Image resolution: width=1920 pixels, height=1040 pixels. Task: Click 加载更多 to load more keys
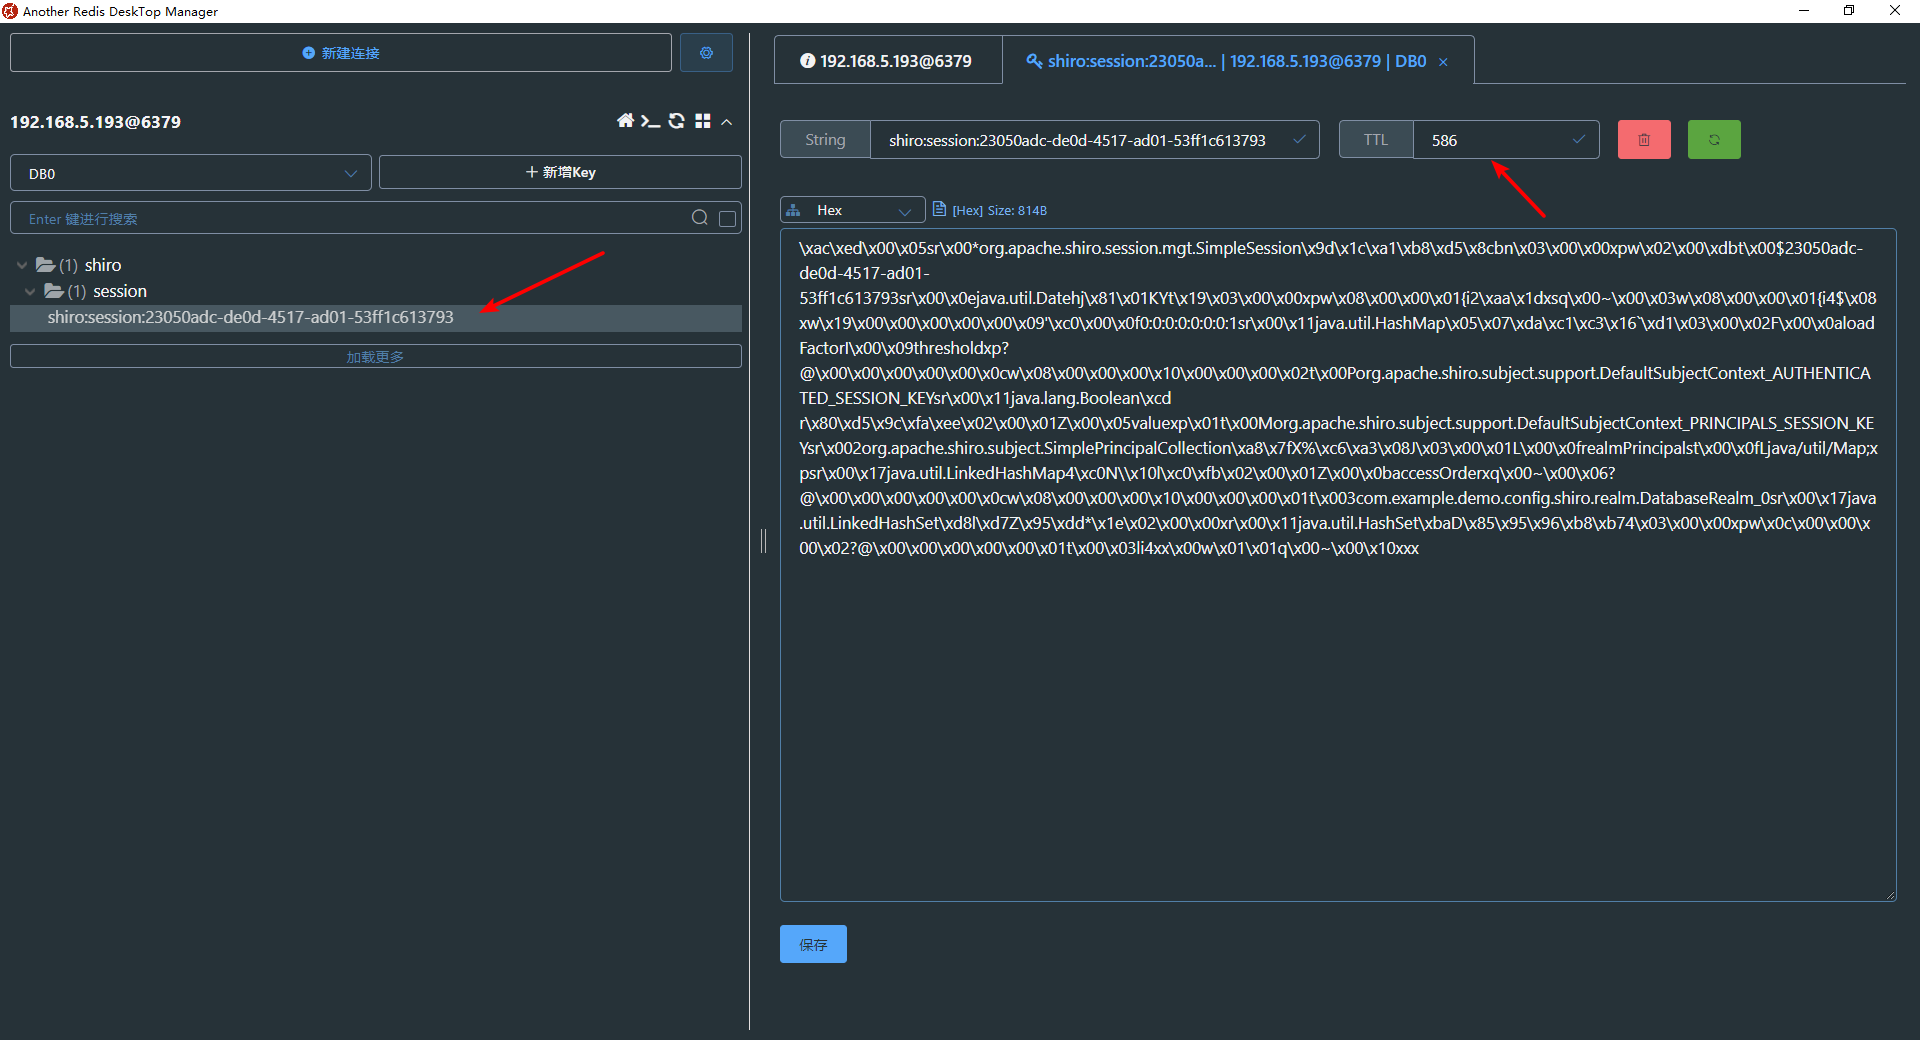point(375,355)
